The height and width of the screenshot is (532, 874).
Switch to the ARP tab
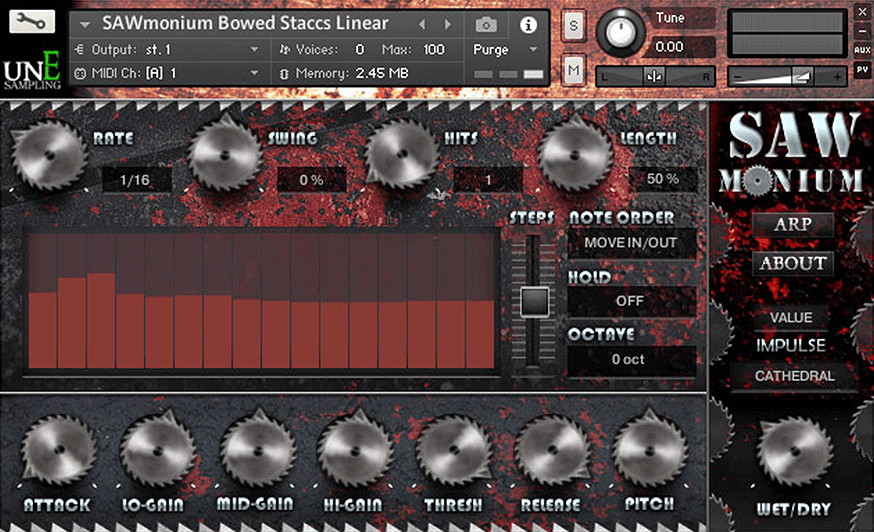tap(792, 225)
